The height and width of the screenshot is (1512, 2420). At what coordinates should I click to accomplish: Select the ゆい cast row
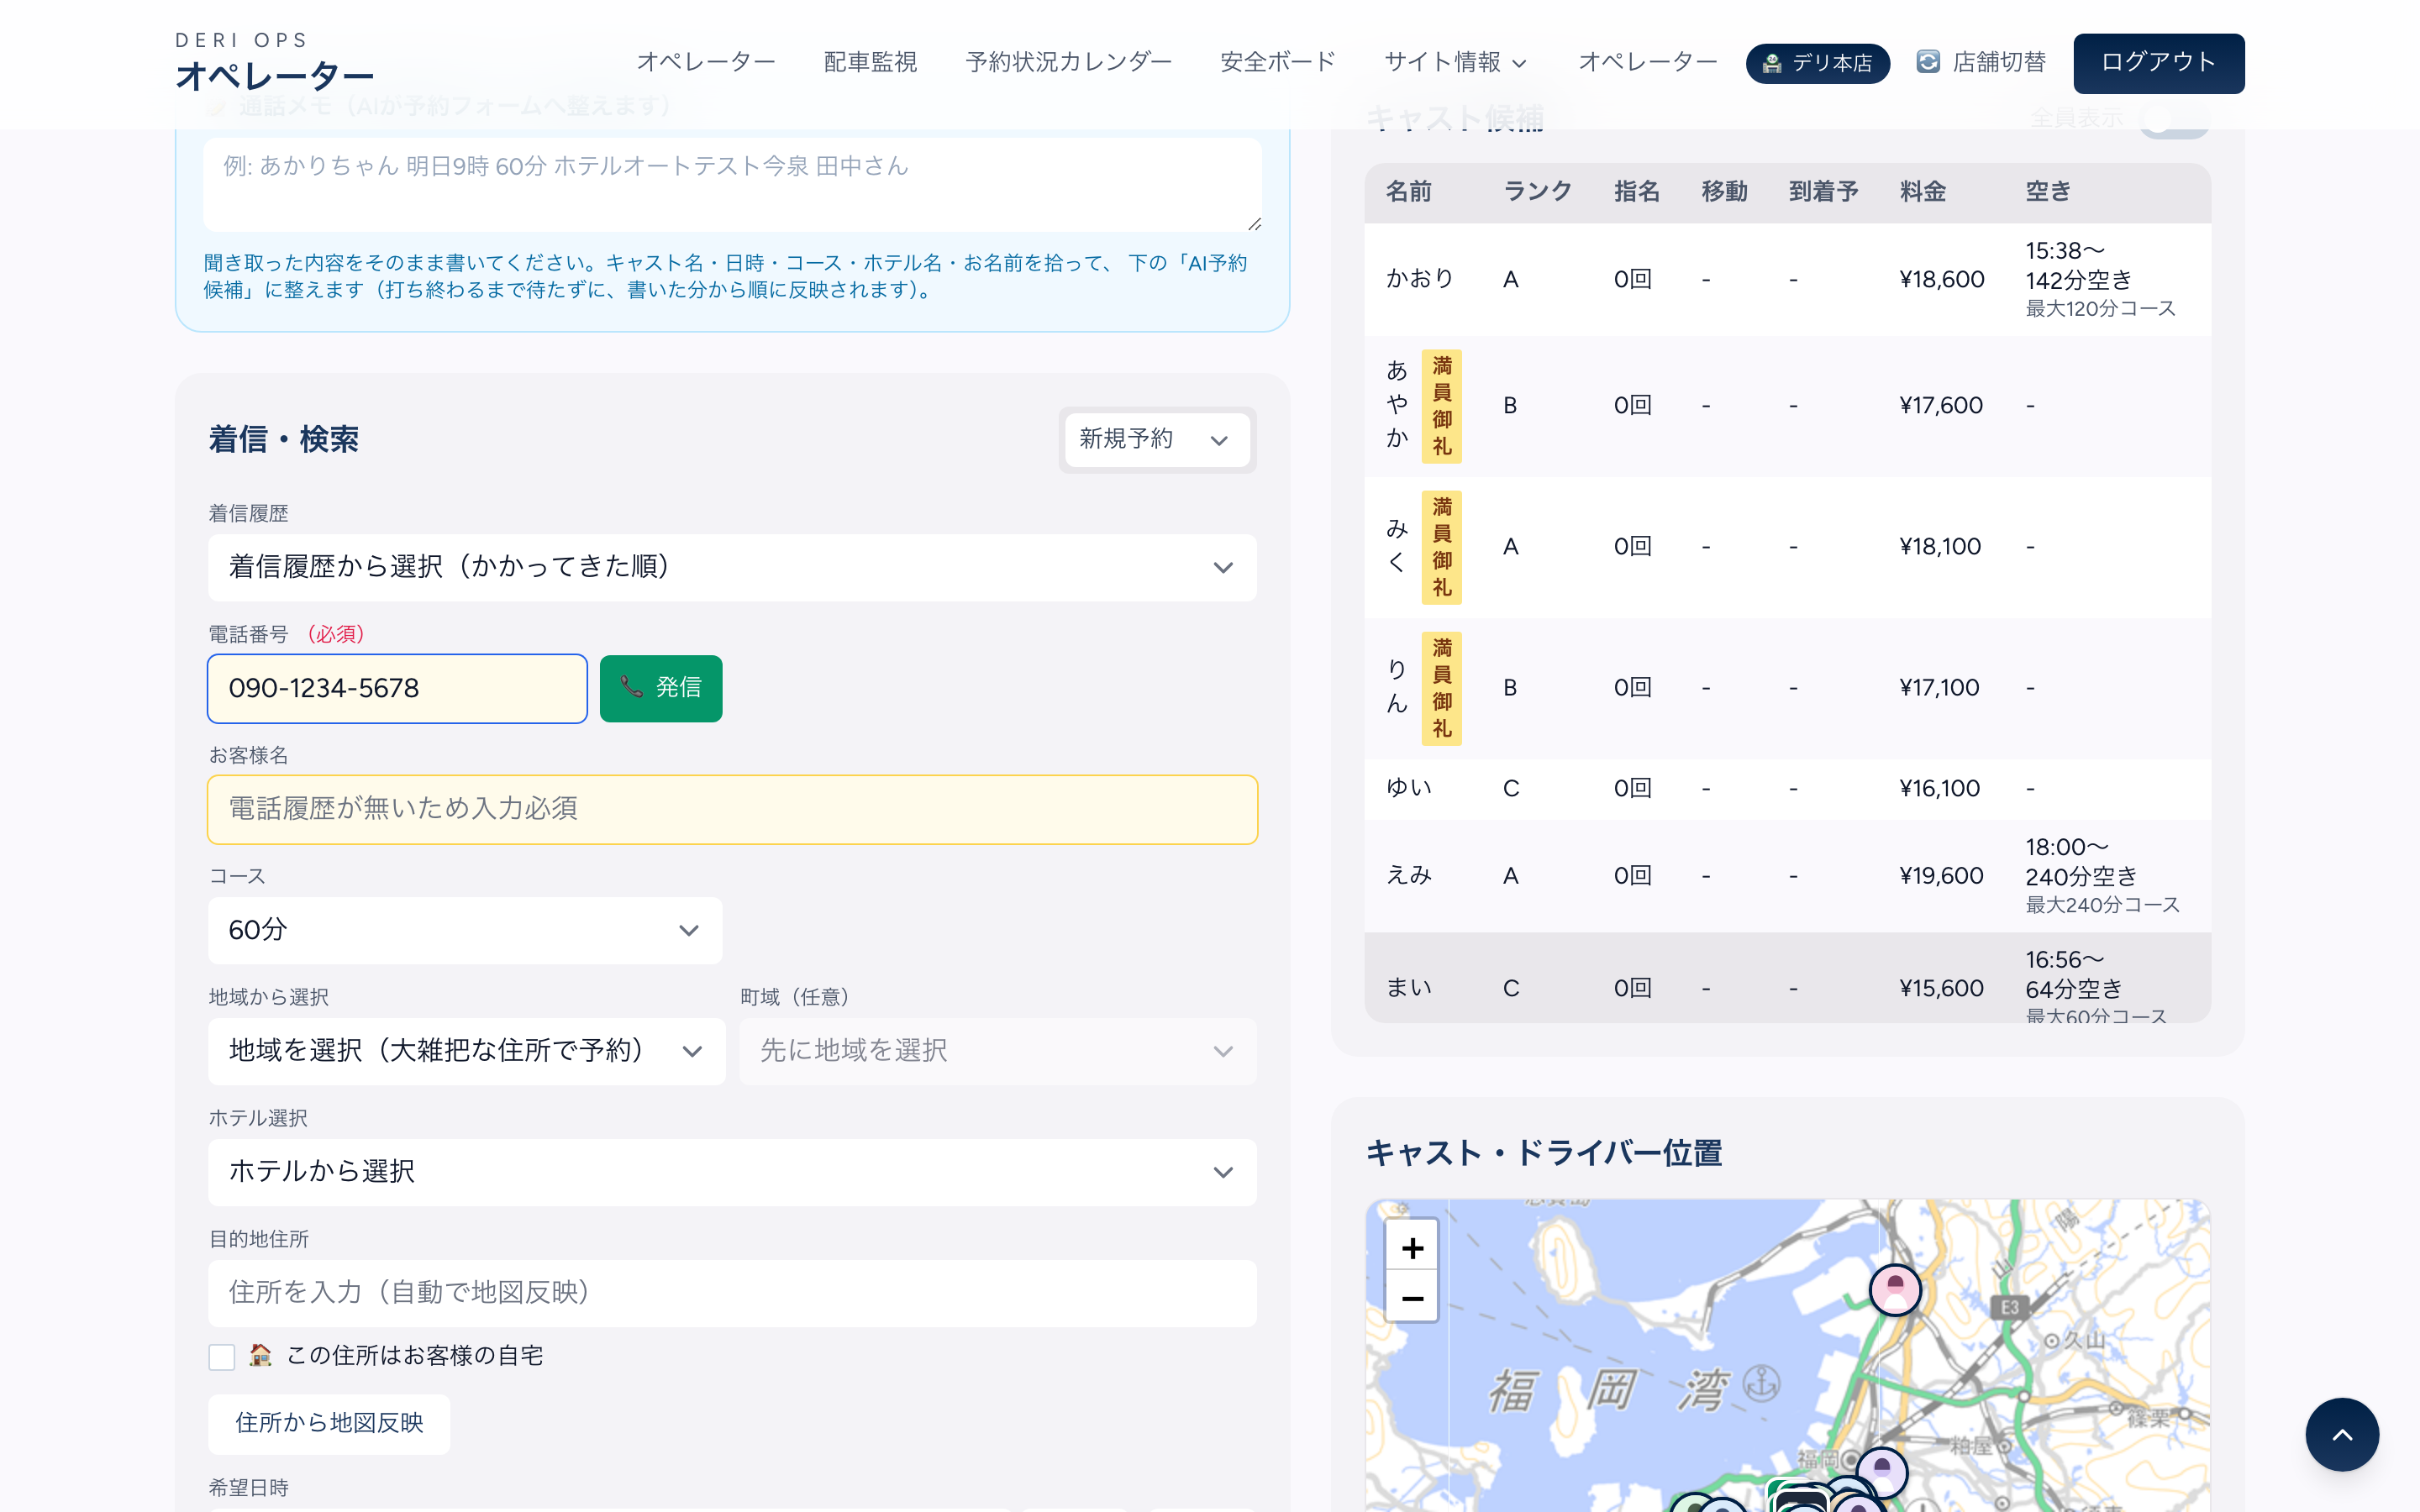click(1787, 789)
